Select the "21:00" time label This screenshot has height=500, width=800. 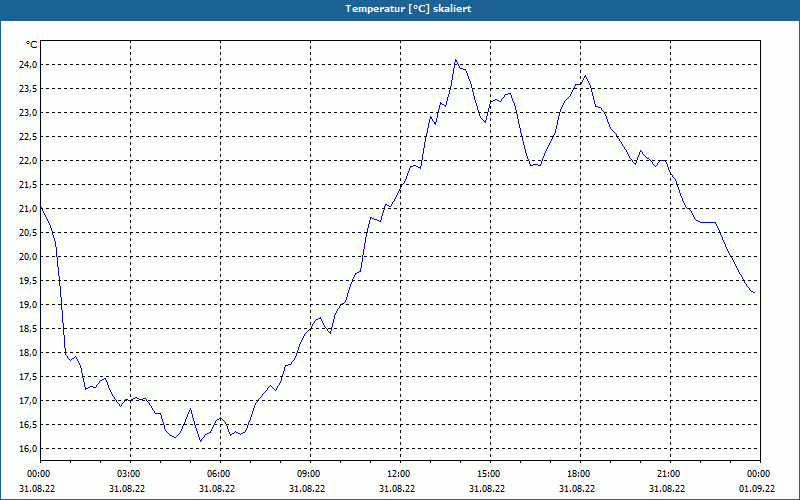pyautogui.click(x=670, y=474)
